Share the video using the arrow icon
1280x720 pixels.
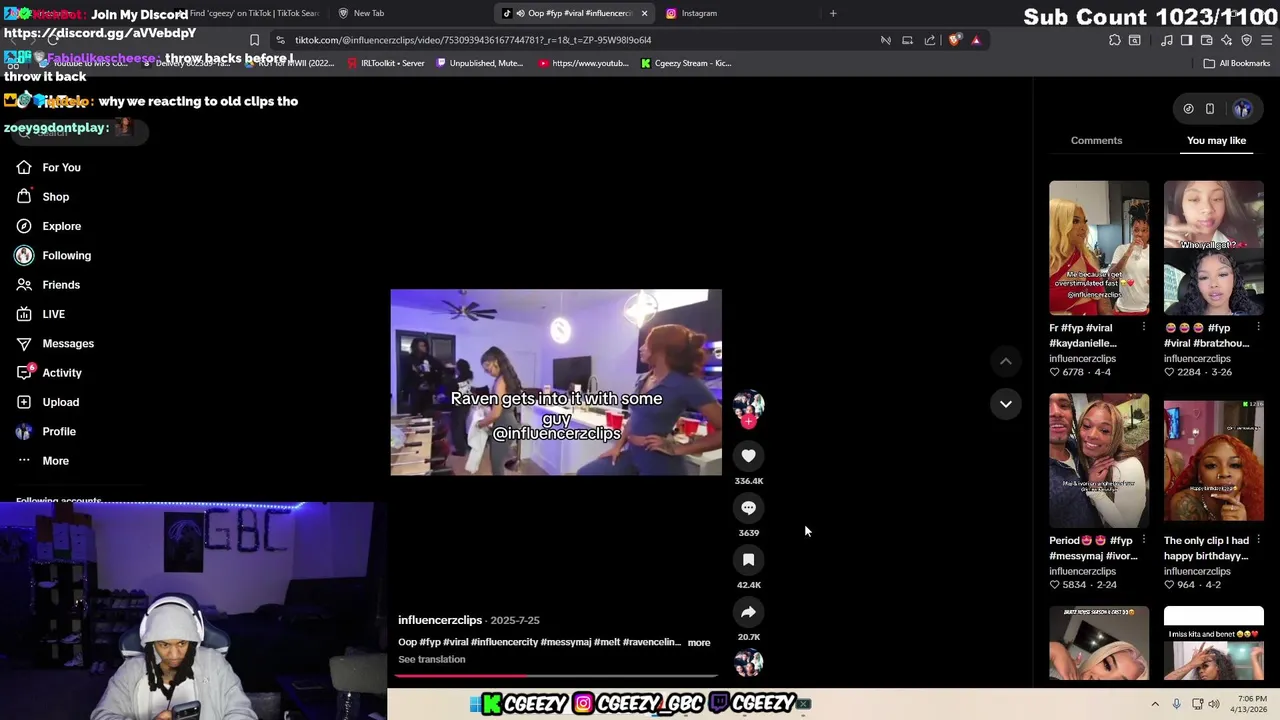click(748, 612)
